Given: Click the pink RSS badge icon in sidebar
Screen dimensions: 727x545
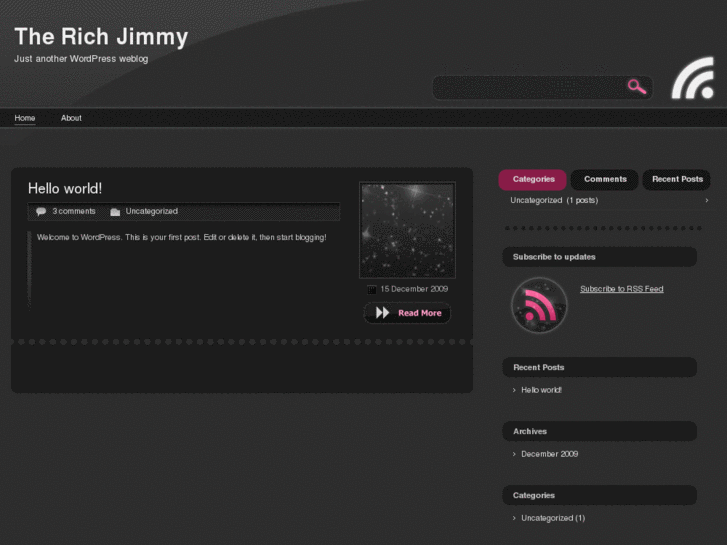Looking at the screenshot, I should coord(539,305).
